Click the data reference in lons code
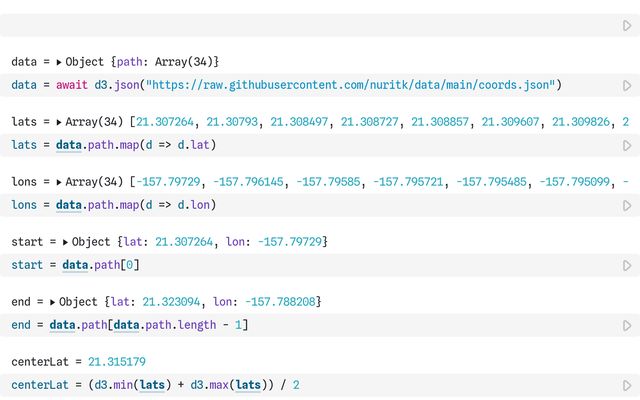640x400 pixels. [69, 205]
